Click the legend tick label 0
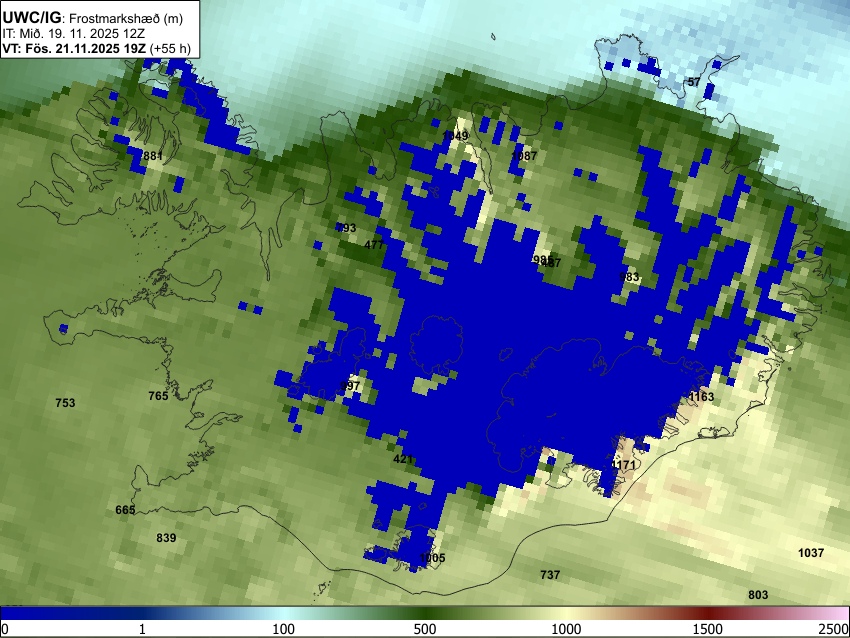850x638 pixels. (x=5, y=629)
